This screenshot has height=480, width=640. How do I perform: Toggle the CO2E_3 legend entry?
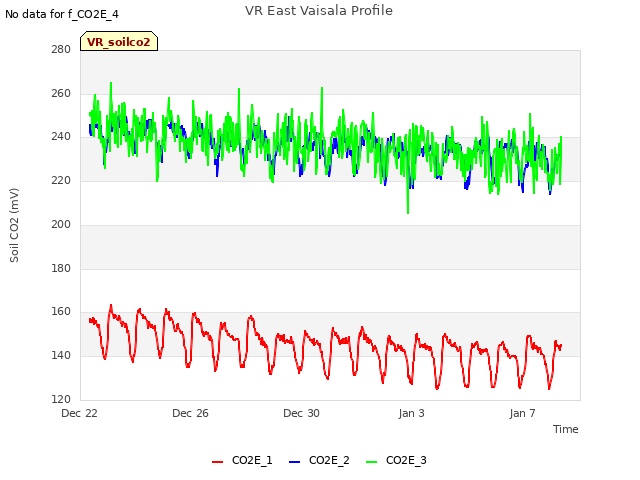396,461
